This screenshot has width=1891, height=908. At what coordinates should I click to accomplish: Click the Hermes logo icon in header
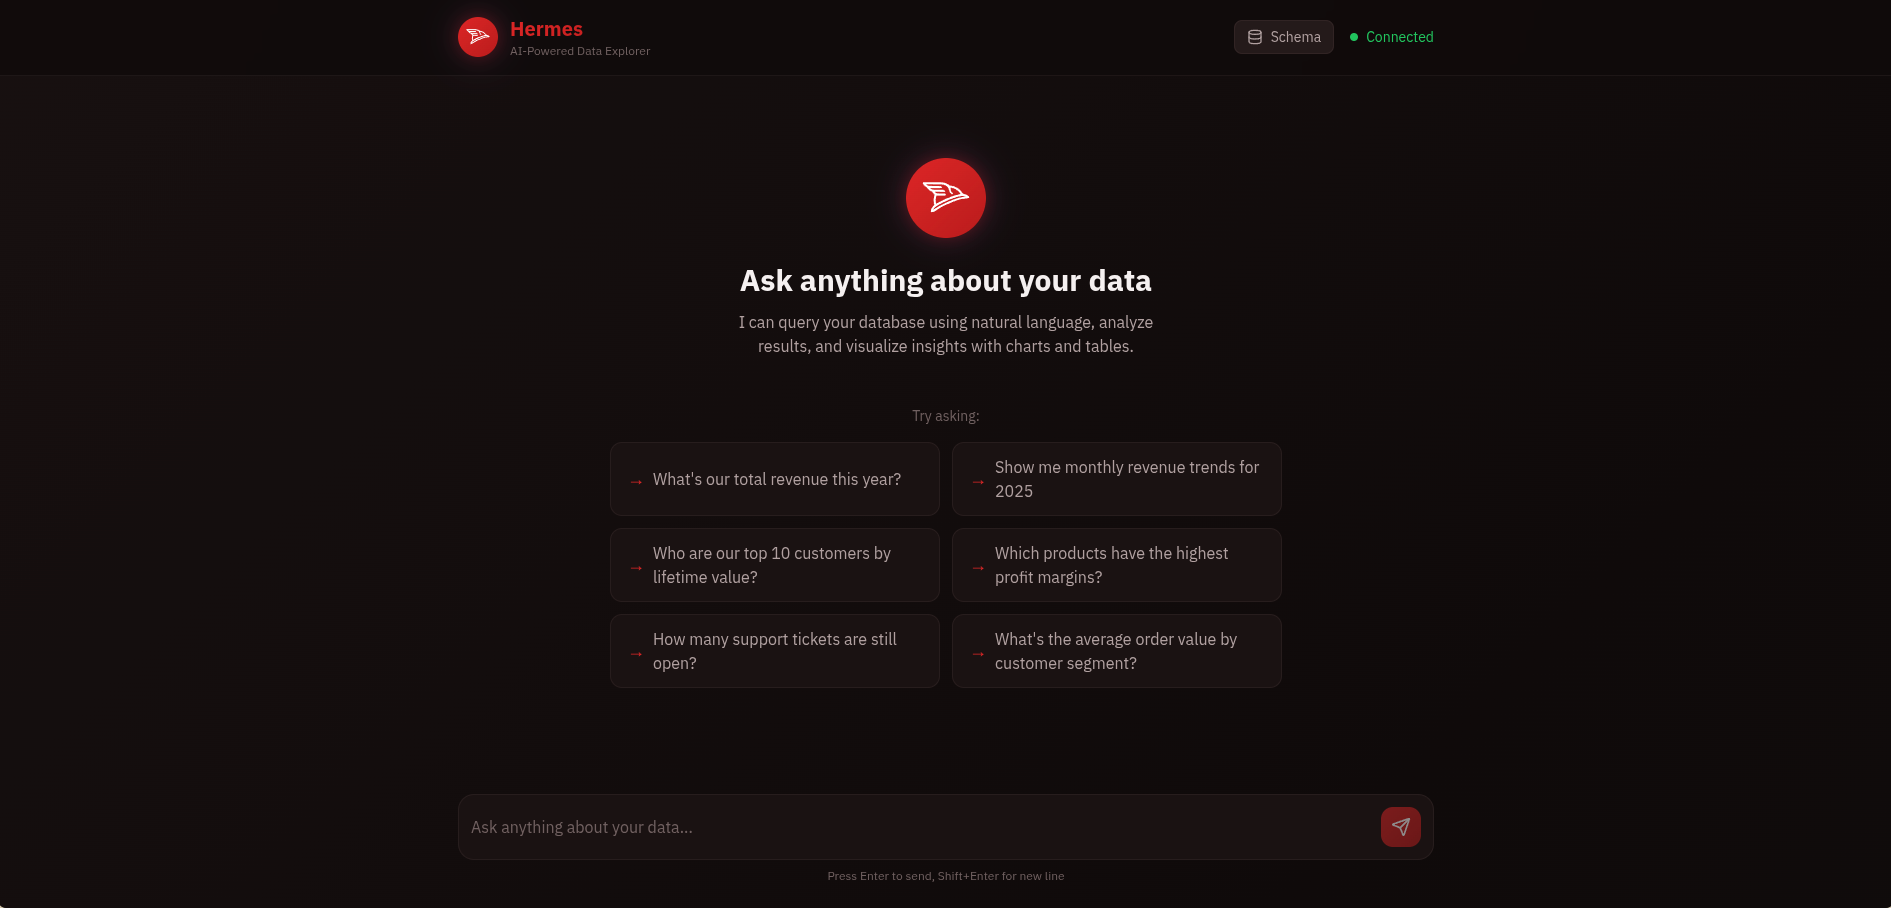coord(478,37)
